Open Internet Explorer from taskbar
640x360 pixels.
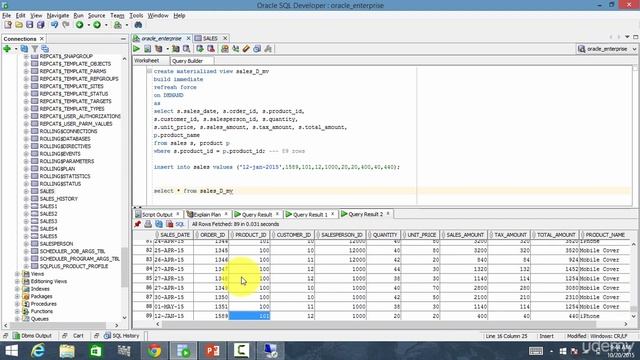point(38,351)
